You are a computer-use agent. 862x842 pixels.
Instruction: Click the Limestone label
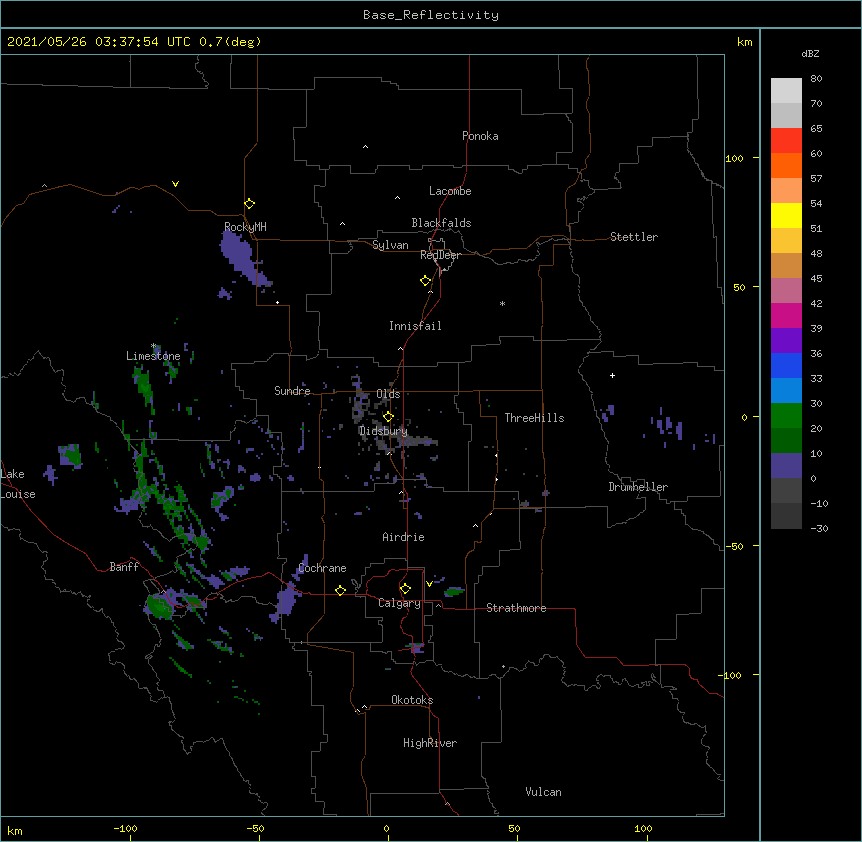pos(153,356)
